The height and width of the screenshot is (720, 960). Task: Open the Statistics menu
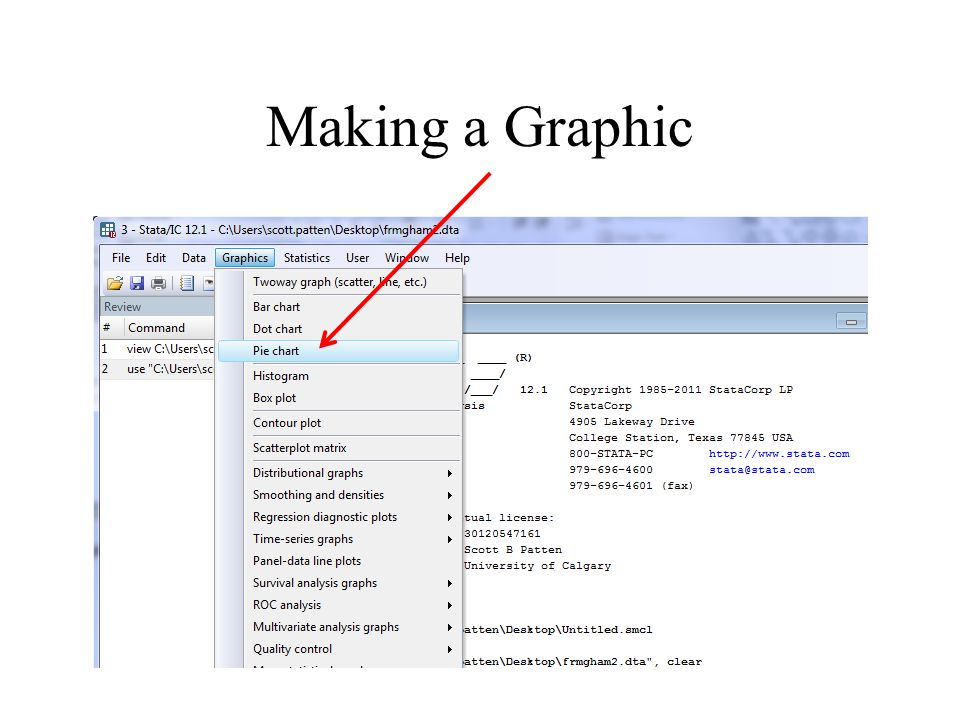click(307, 258)
